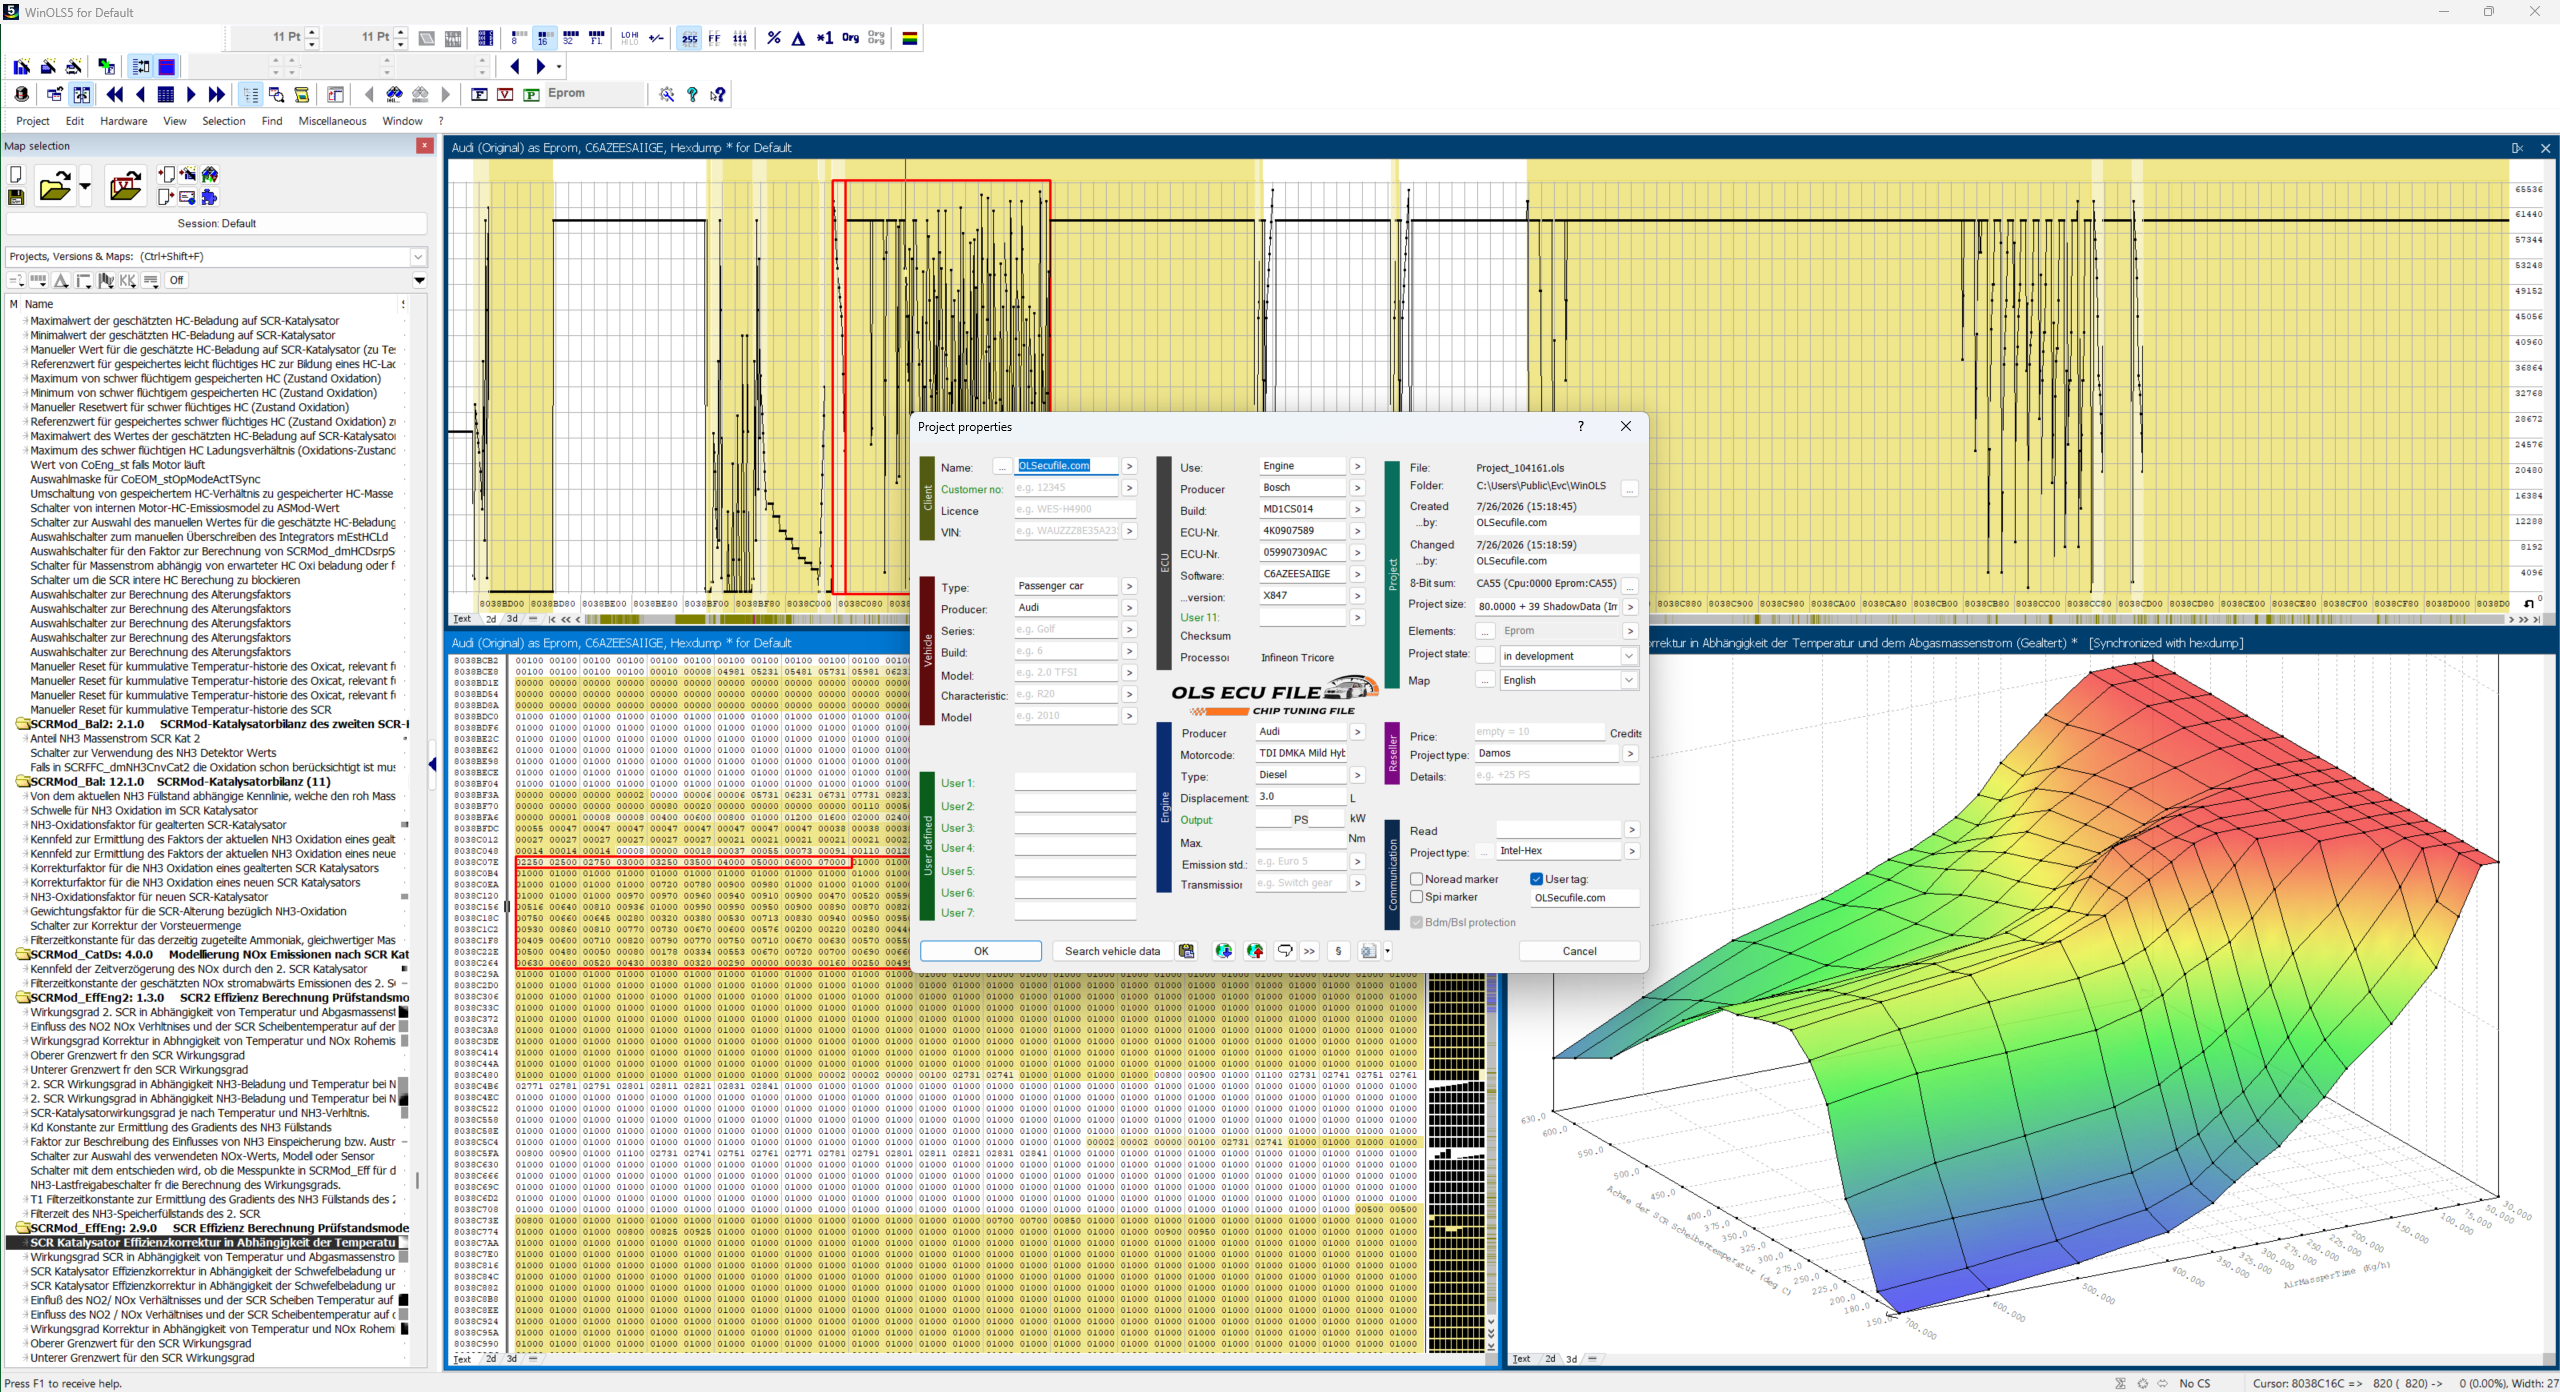Image resolution: width=2560 pixels, height=1392 pixels.
Task: Select the 8-bit view toolbar icon
Action: pyautogui.click(x=517, y=38)
